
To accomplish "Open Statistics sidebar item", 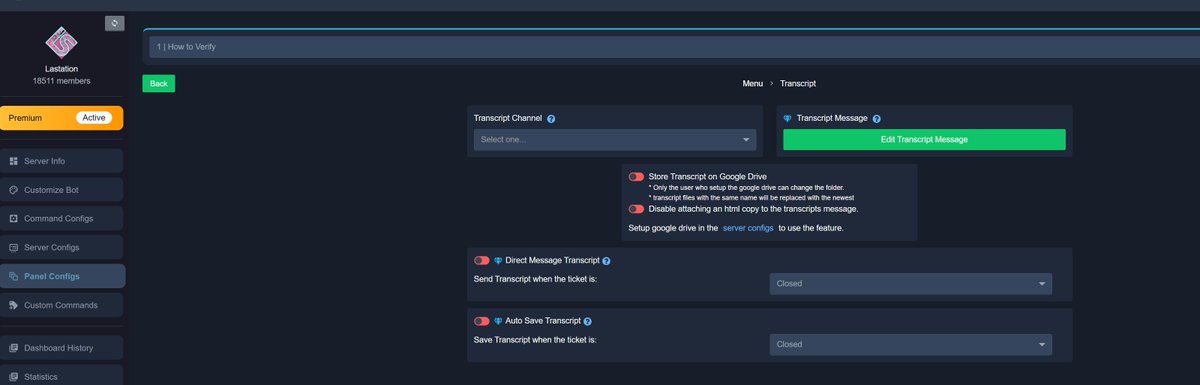I will [x=62, y=376].
